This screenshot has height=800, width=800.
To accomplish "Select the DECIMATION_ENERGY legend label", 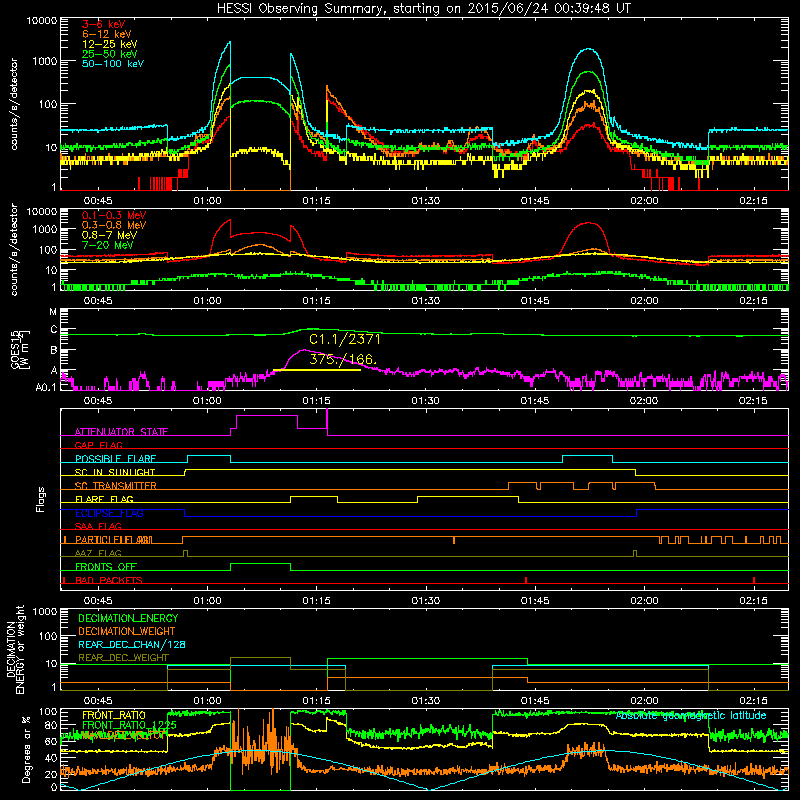I will [128, 618].
